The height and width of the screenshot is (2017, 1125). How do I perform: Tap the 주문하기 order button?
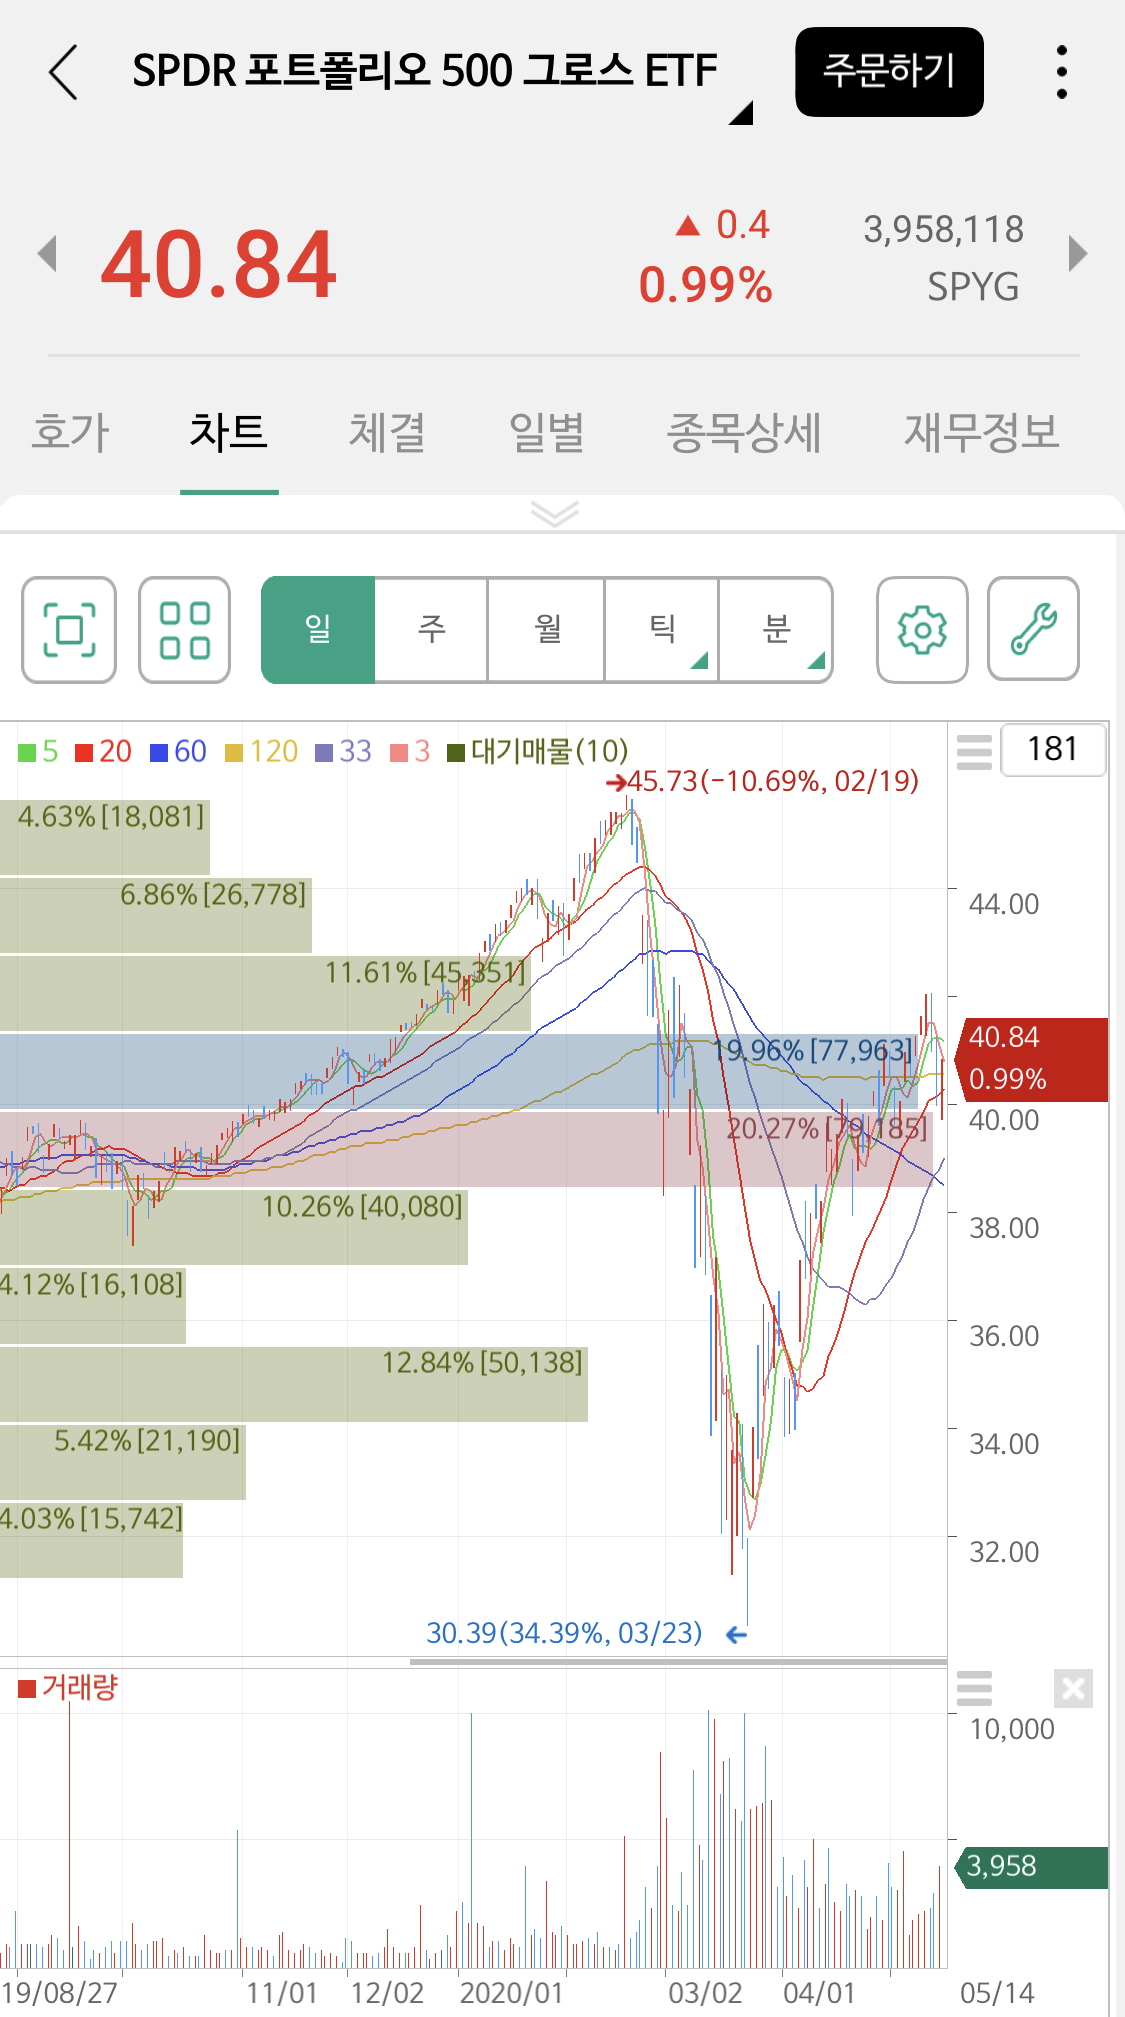(889, 72)
